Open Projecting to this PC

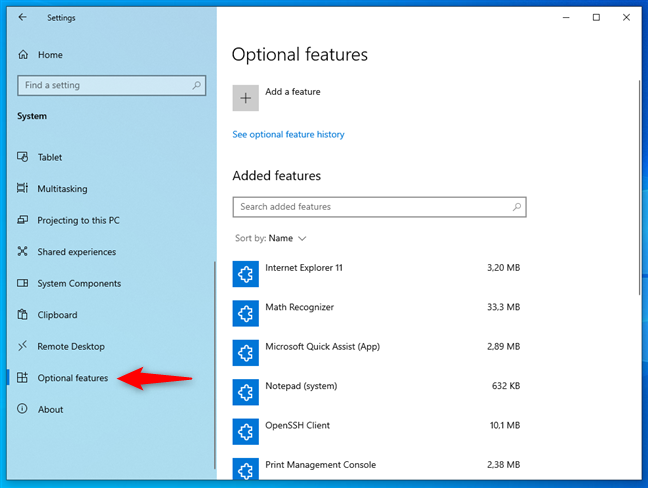click(x=79, y=220)
